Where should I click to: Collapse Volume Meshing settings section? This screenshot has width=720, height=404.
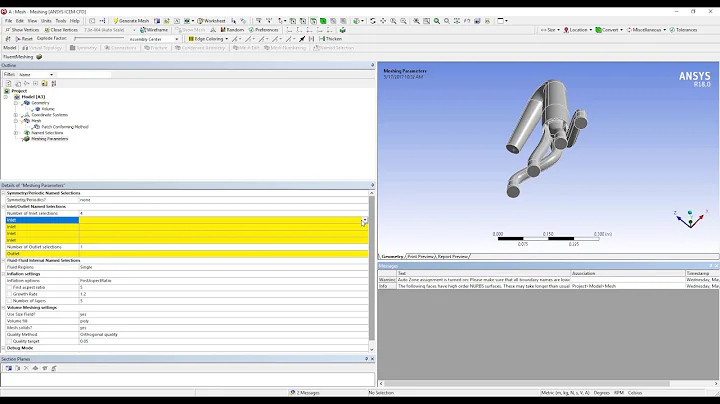[3, 308]
